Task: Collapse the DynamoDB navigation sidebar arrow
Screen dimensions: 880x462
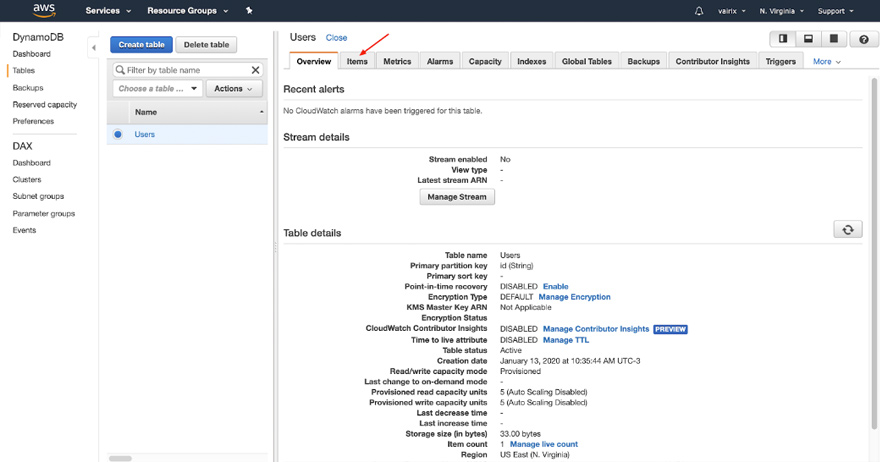Action: tap(94, 48)
